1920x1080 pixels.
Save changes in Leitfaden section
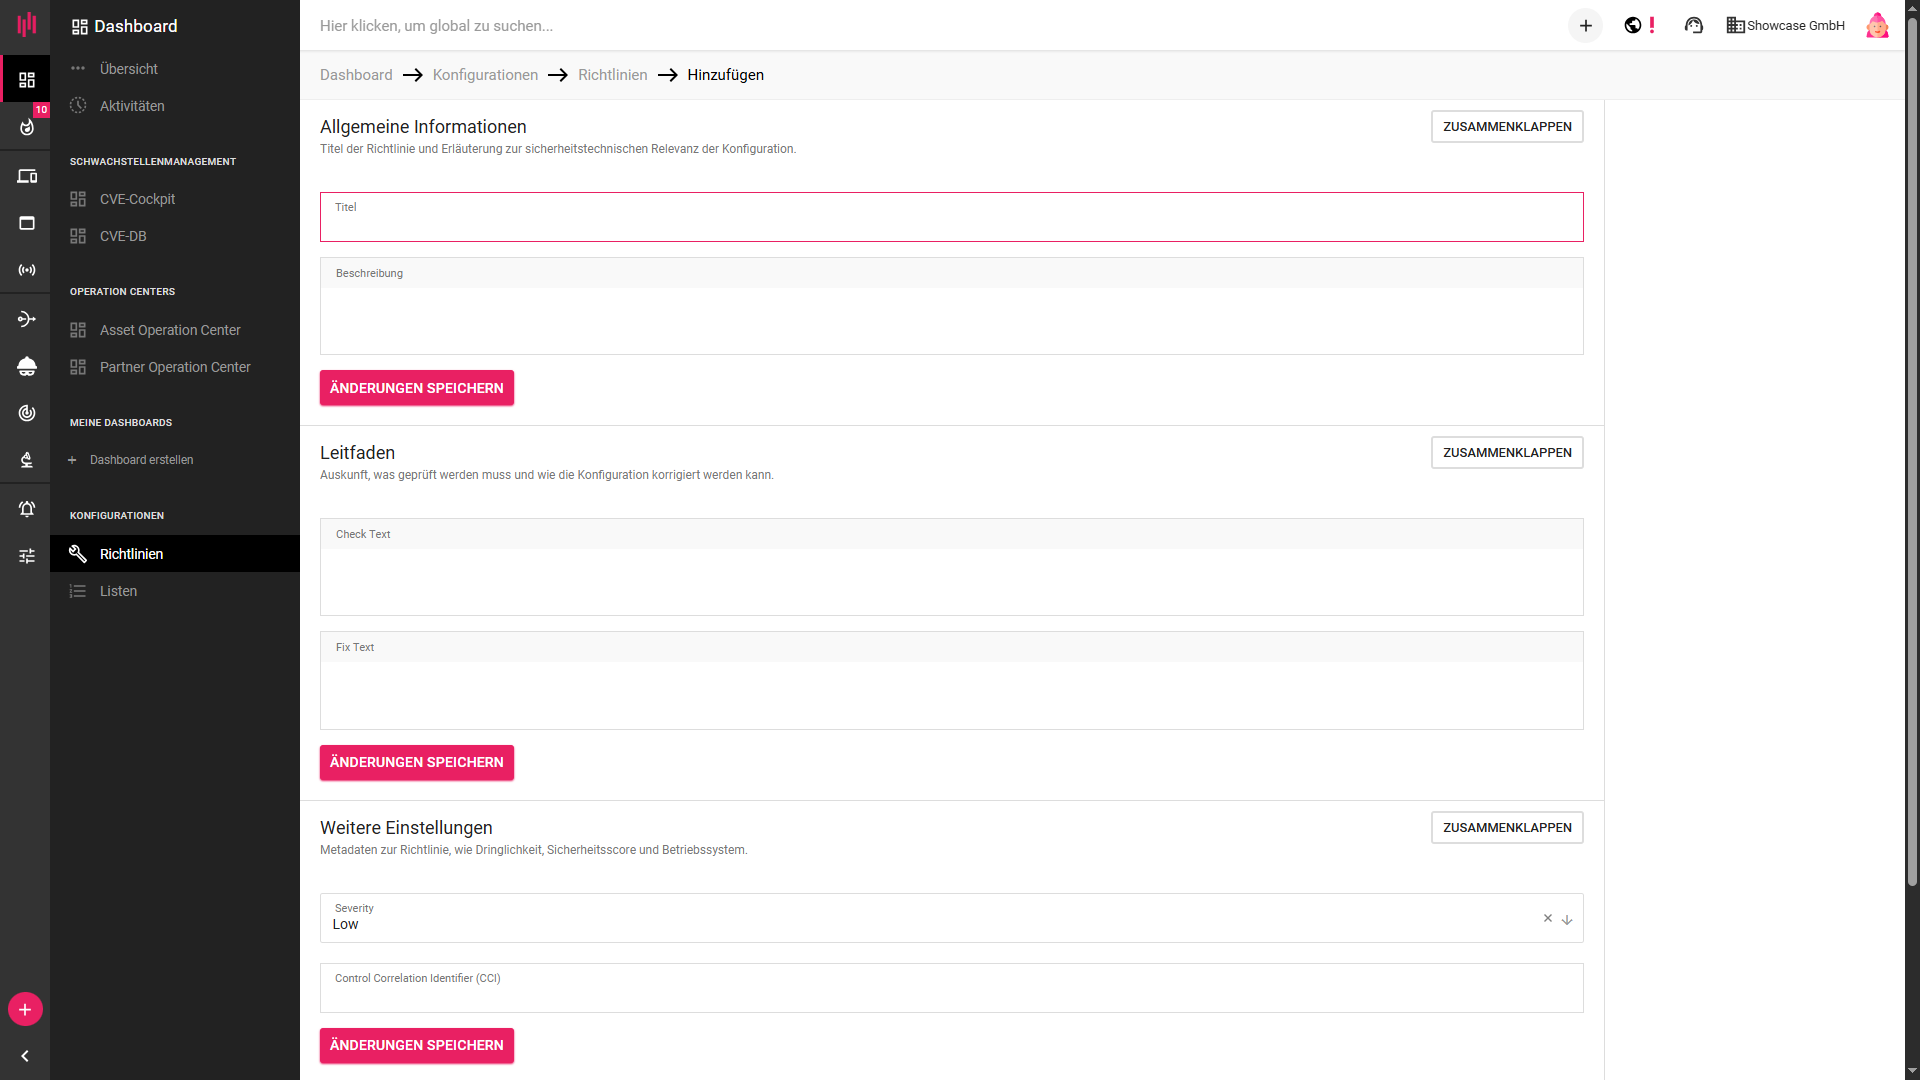point(416,762)
